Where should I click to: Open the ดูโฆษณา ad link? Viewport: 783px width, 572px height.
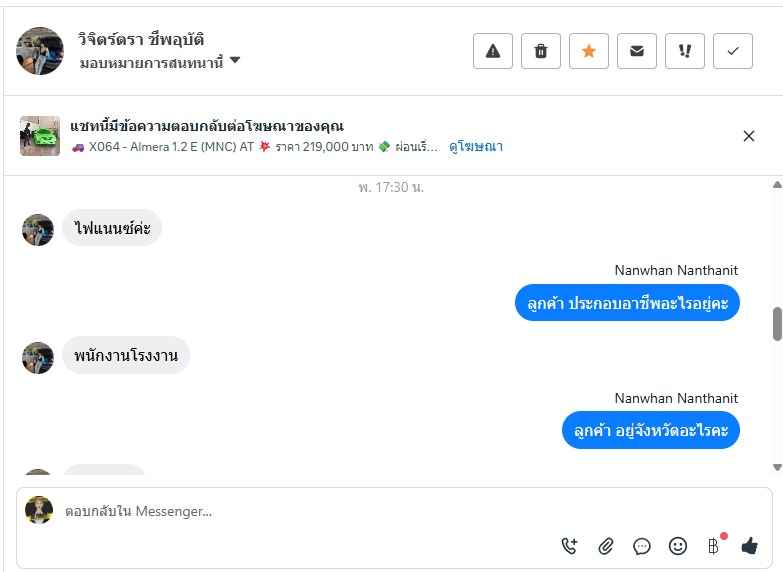click(476, 147)
